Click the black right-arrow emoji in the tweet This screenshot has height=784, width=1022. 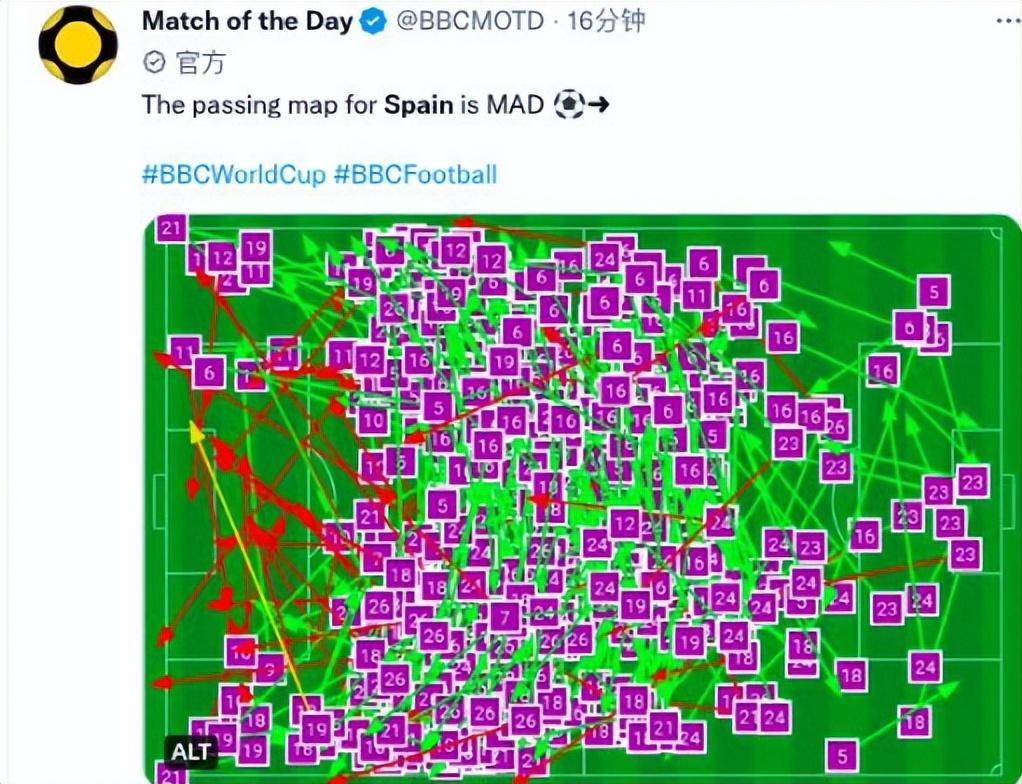click(597, 105)
